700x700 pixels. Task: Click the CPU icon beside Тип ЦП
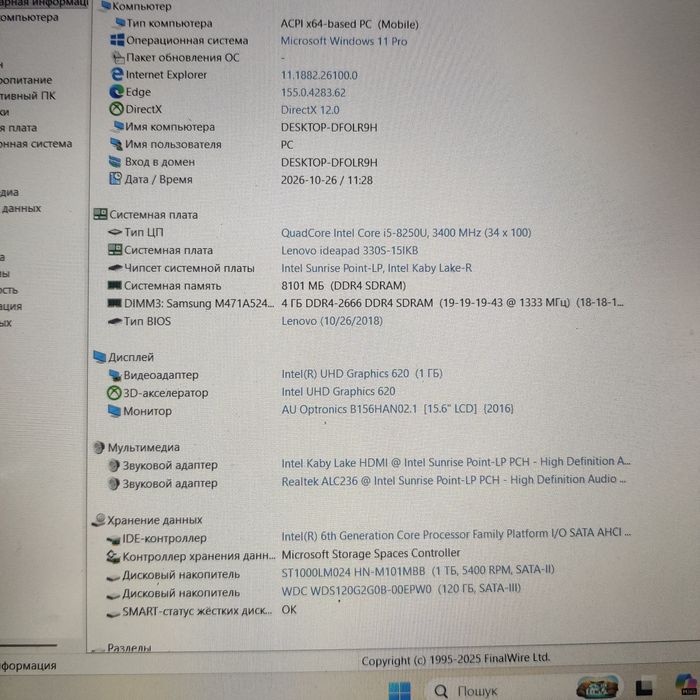pos(115,232)
